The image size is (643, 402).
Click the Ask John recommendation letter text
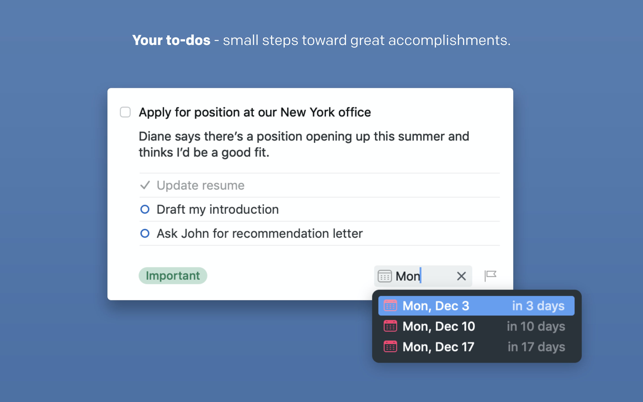(259, 234)
